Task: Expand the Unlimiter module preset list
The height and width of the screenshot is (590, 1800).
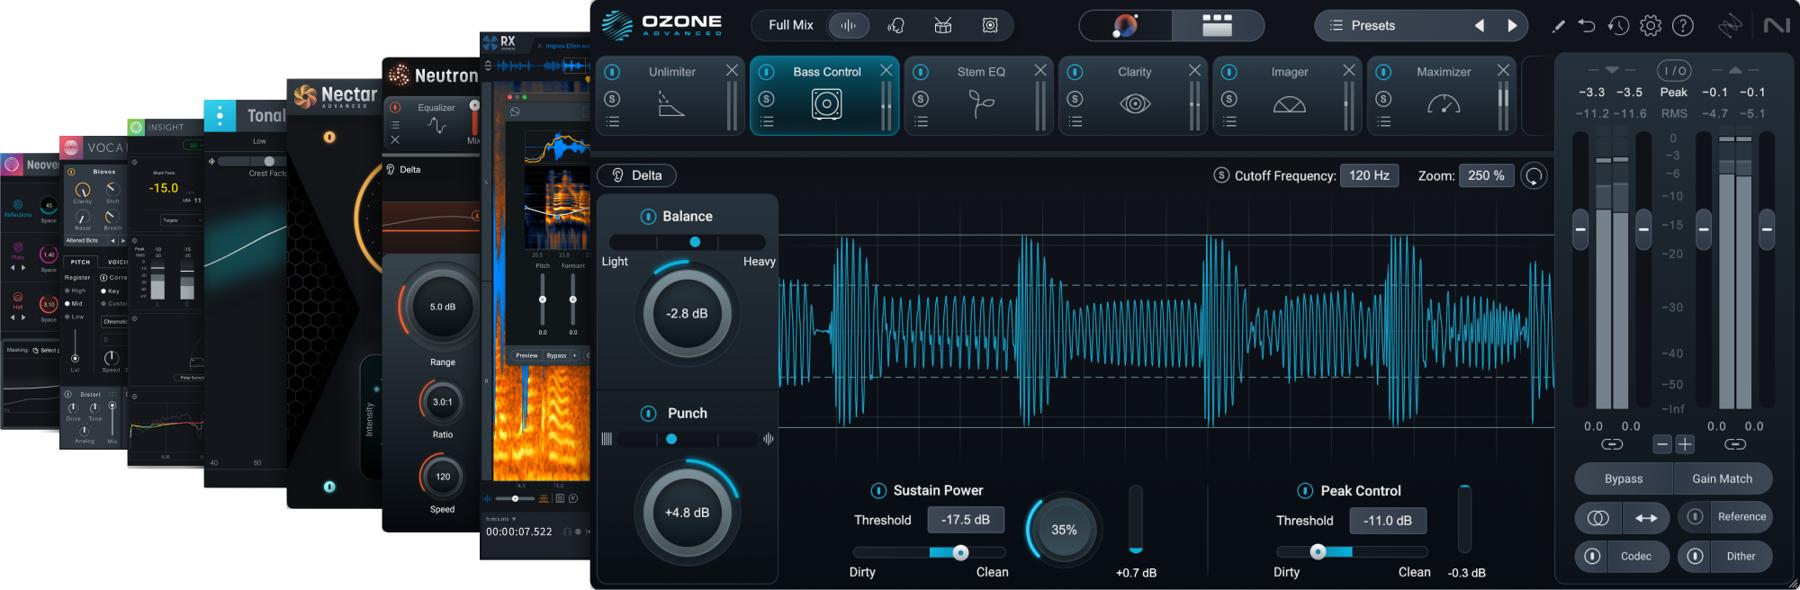Action: coord(613,122)
